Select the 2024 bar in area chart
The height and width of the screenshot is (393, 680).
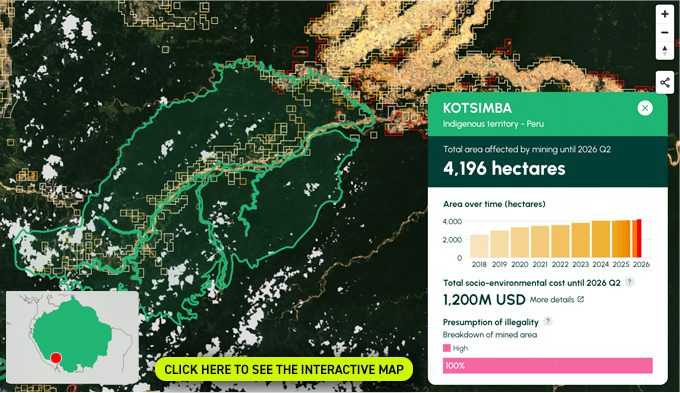(x=601, y=239)
